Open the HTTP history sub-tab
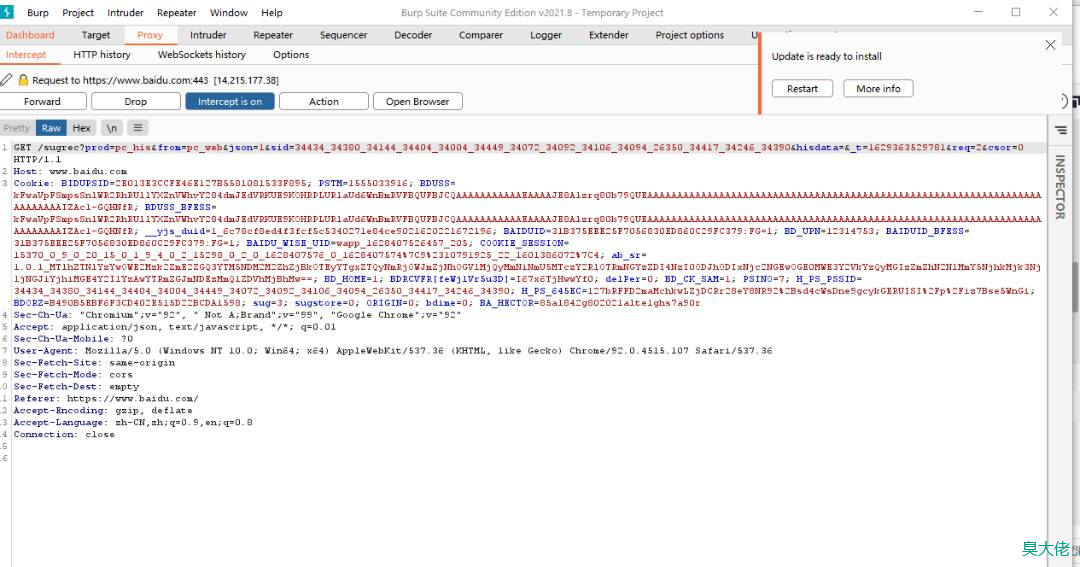Image resolution: width=1080 pixels, height=567 pixels. [102, 54]
